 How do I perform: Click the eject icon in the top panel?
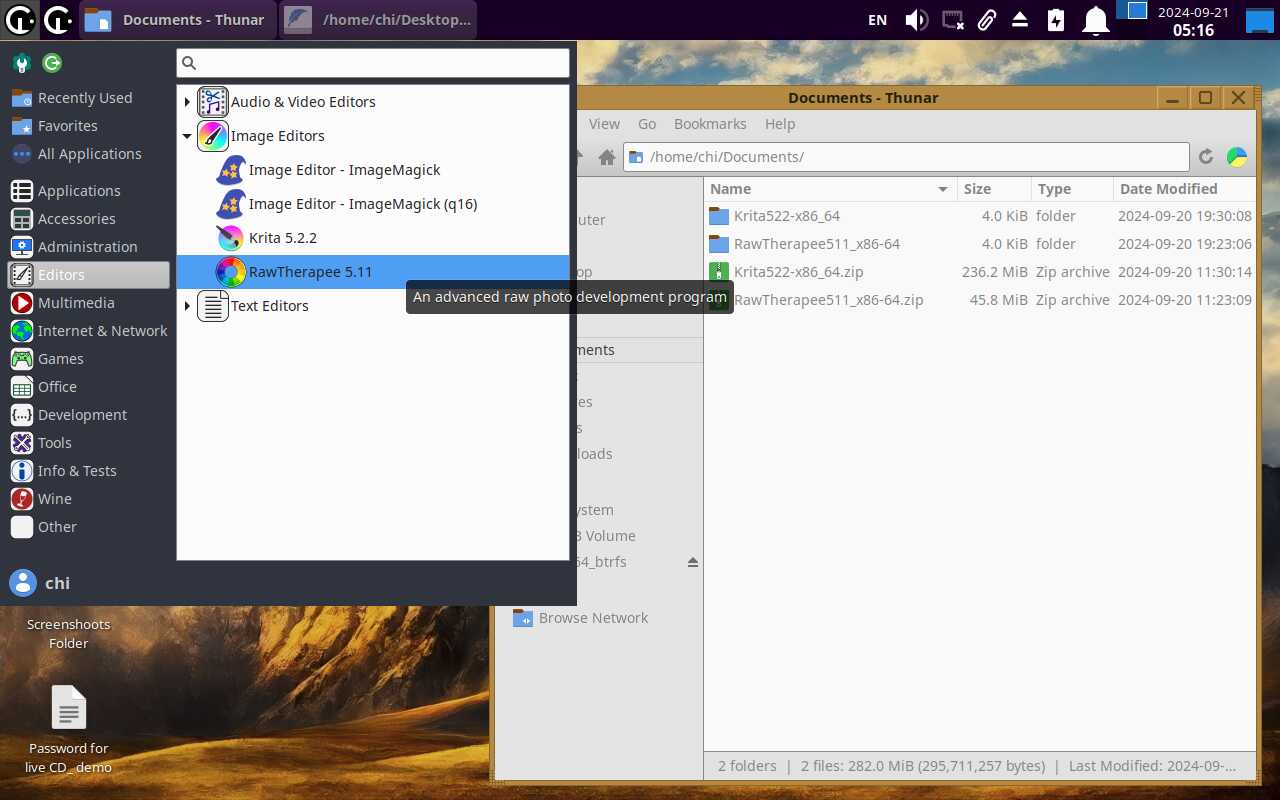[1020, 20]
